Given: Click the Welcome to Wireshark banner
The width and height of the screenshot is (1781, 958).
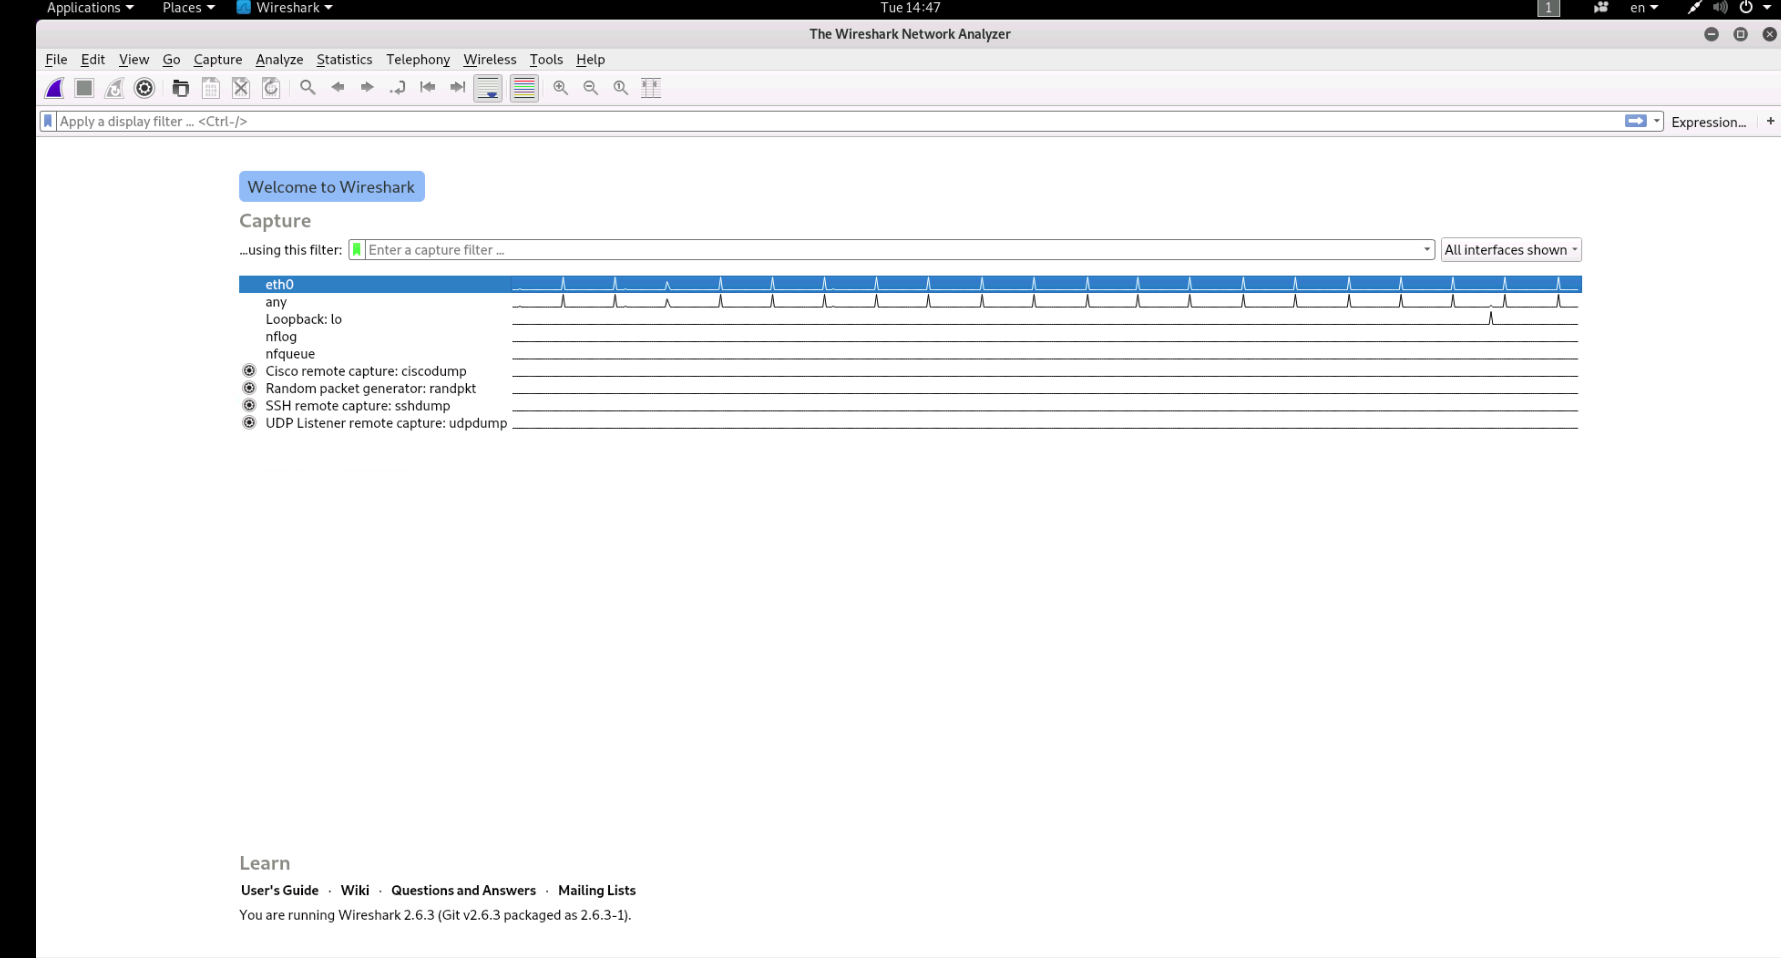Looking at the screenshot, I should click(x=332, y=187).
